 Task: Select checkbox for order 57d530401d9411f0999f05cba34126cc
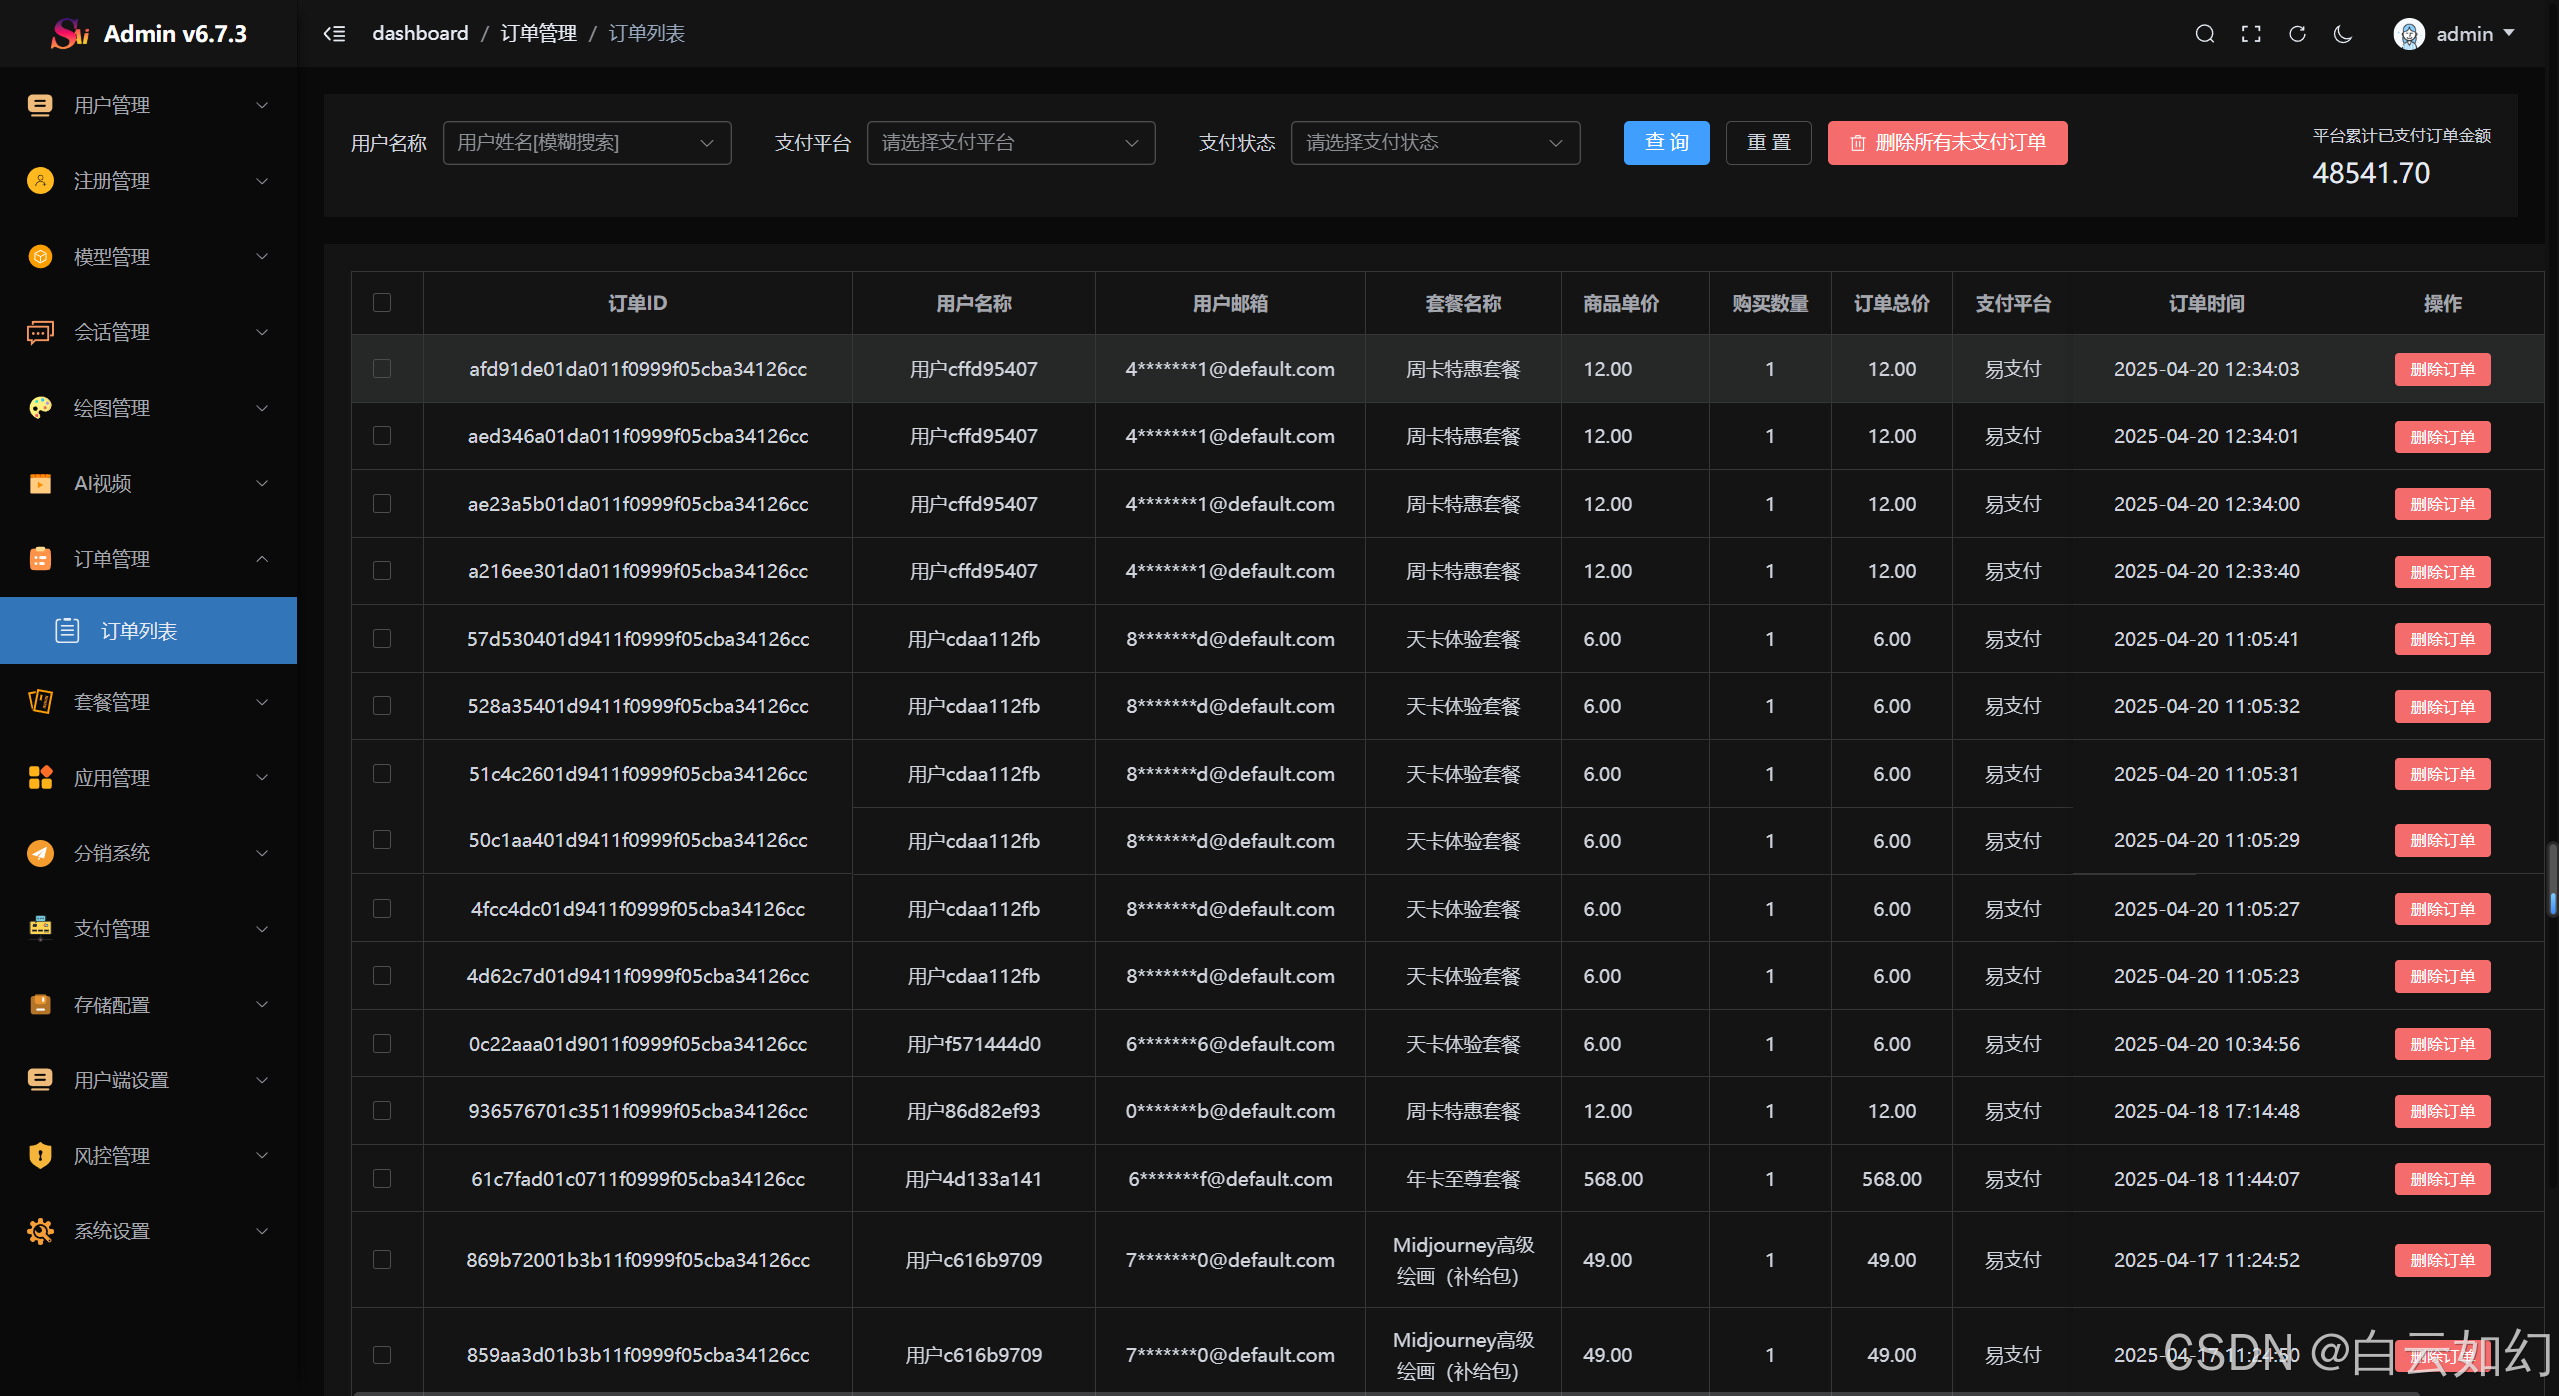coord(382,639)
